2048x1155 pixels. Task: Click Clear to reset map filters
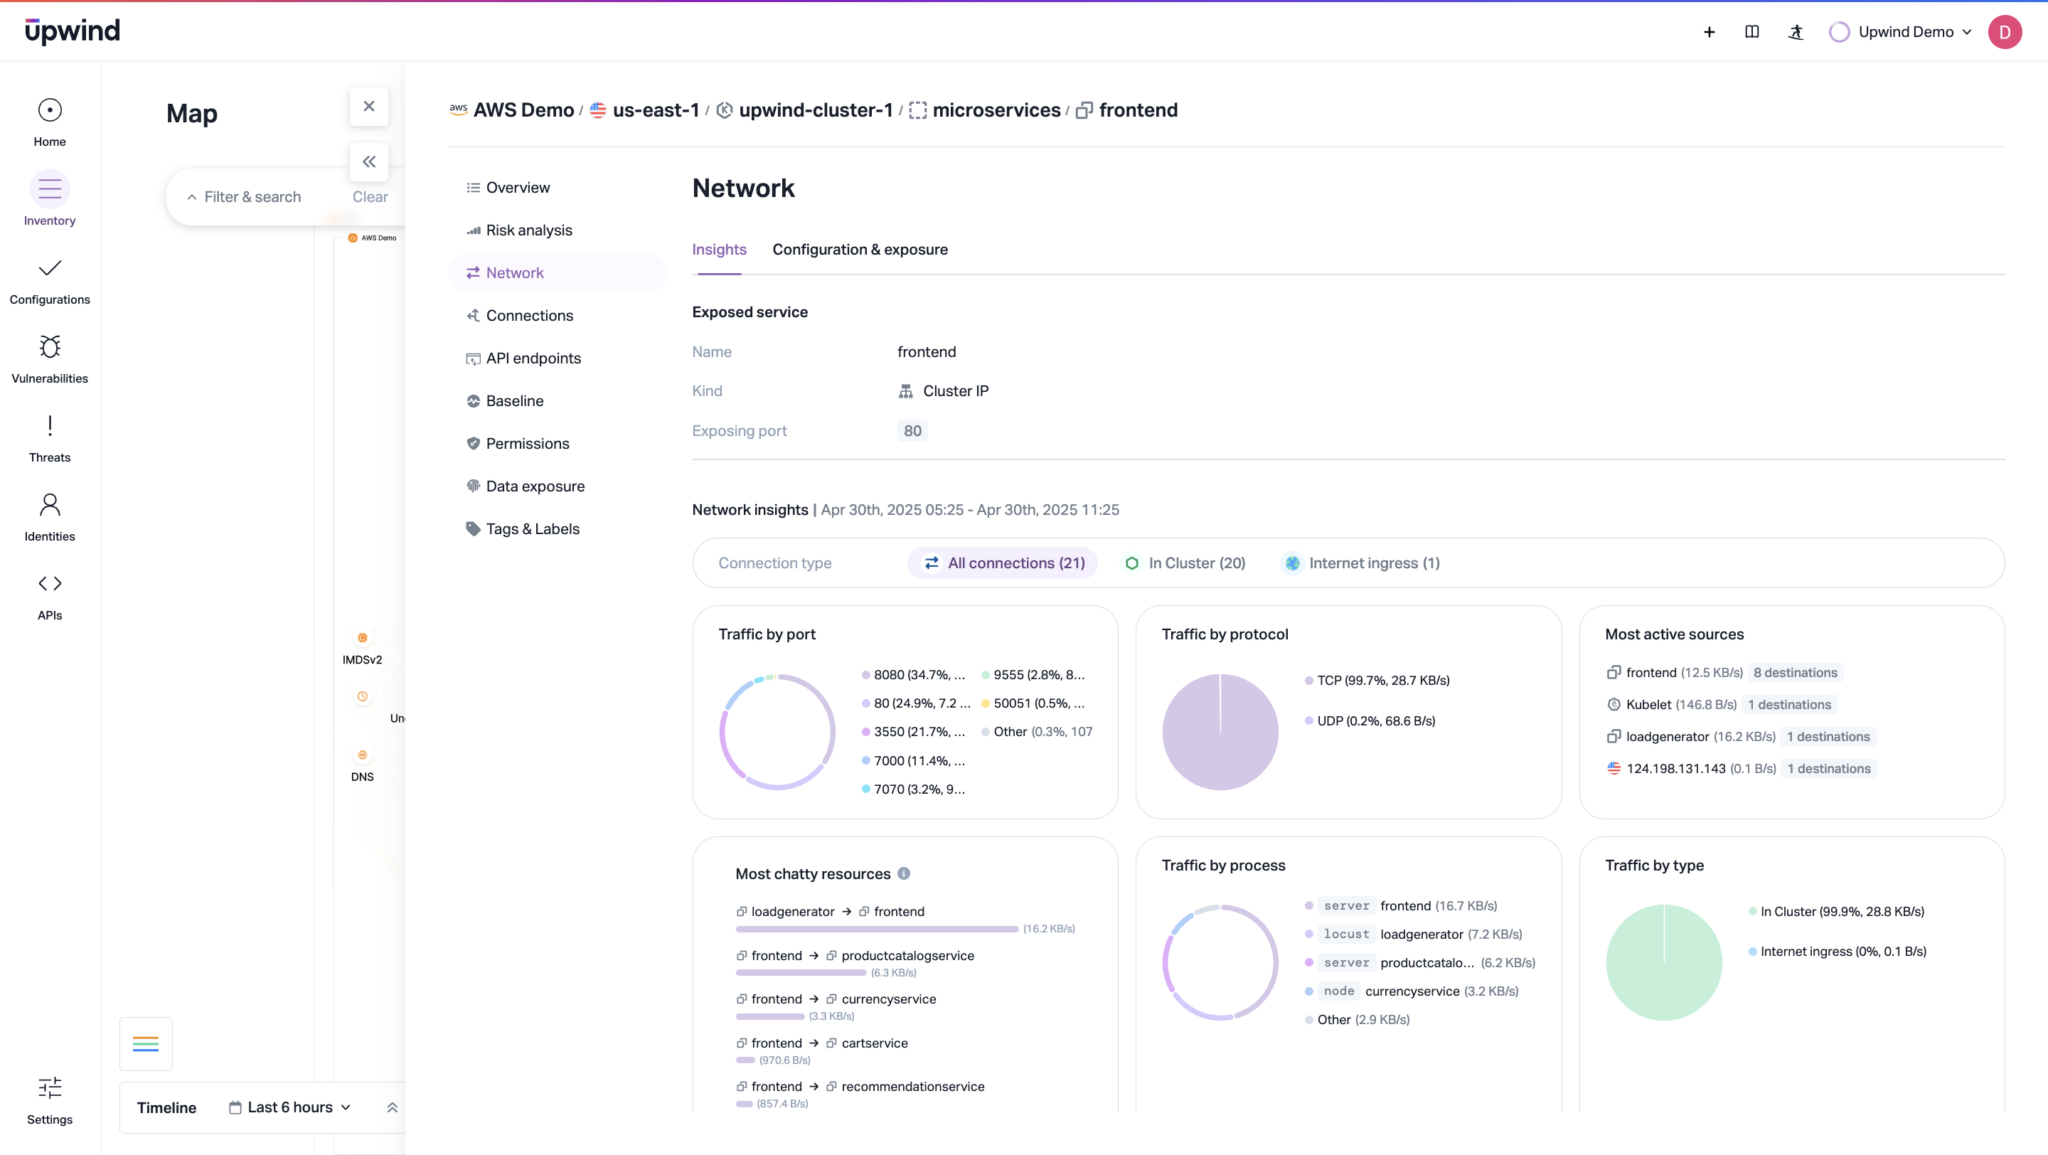point(369,196)
